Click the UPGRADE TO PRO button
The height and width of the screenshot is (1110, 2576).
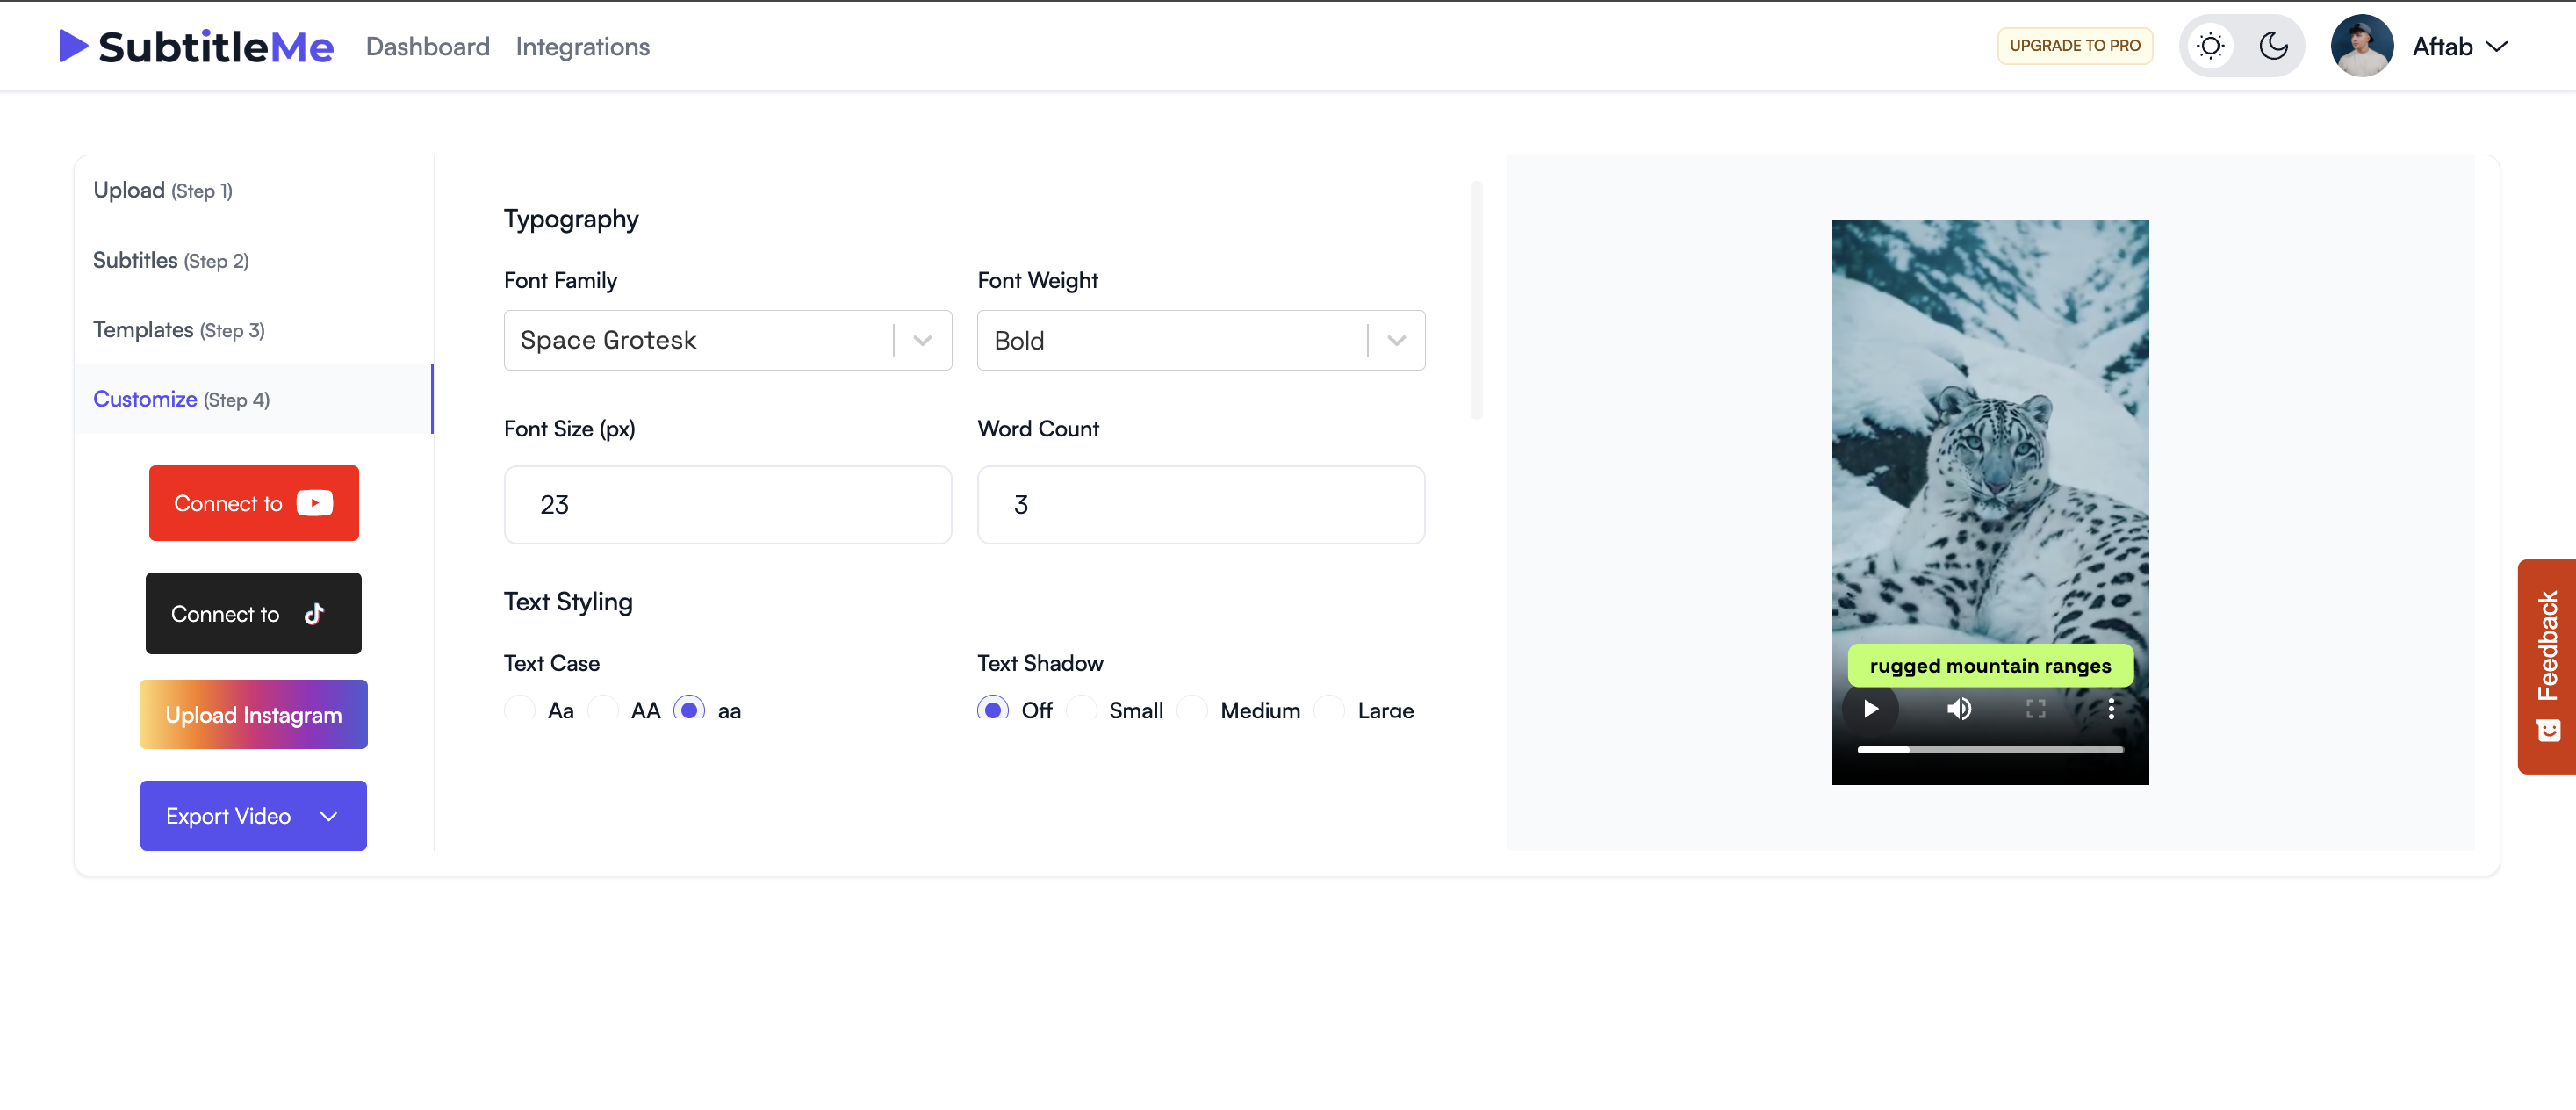[x=2074, y=45]
